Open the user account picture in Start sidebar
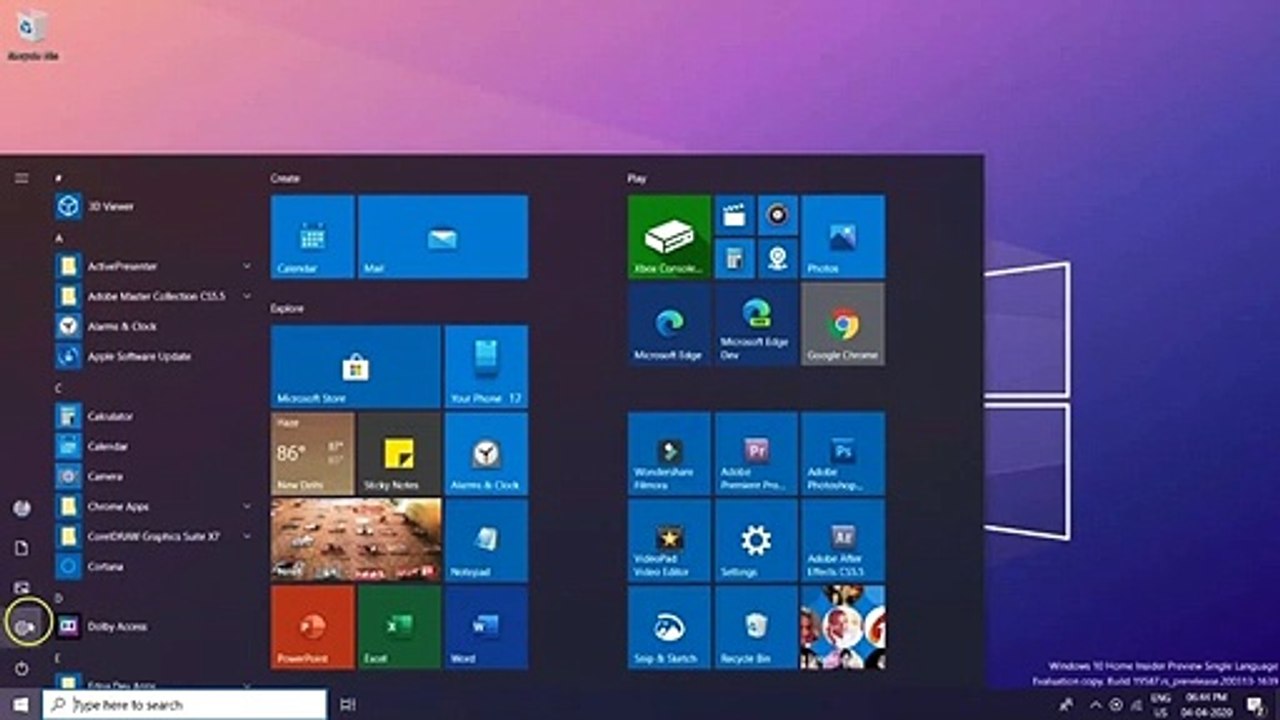 21,508
